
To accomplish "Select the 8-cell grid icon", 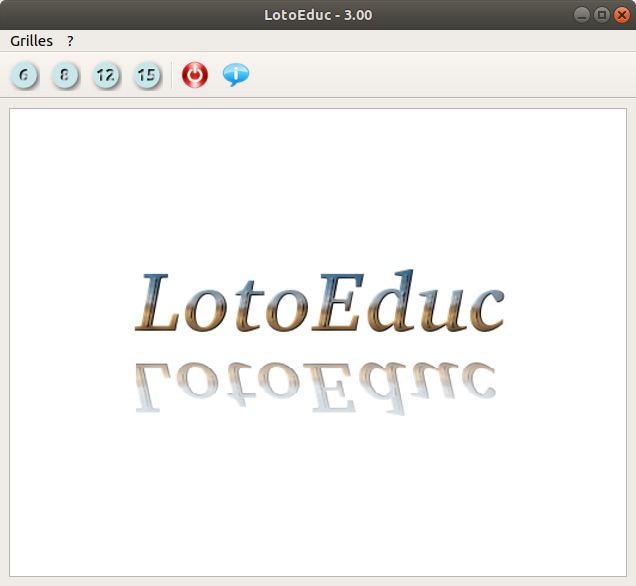I will 65,75.
